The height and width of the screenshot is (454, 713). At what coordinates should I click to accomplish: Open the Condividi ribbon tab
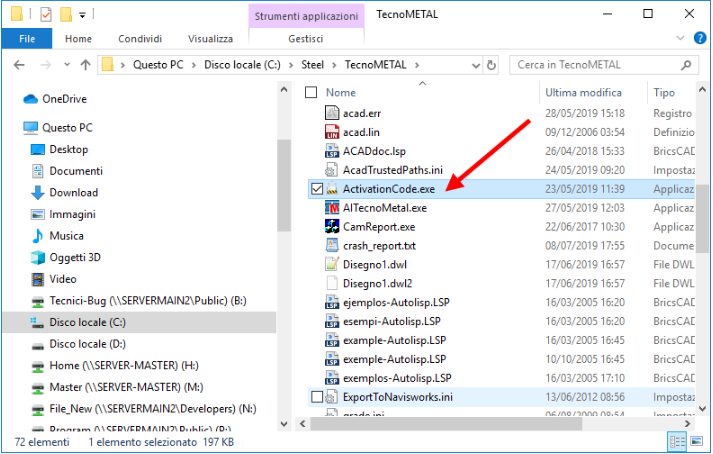(x=140, y=39)
